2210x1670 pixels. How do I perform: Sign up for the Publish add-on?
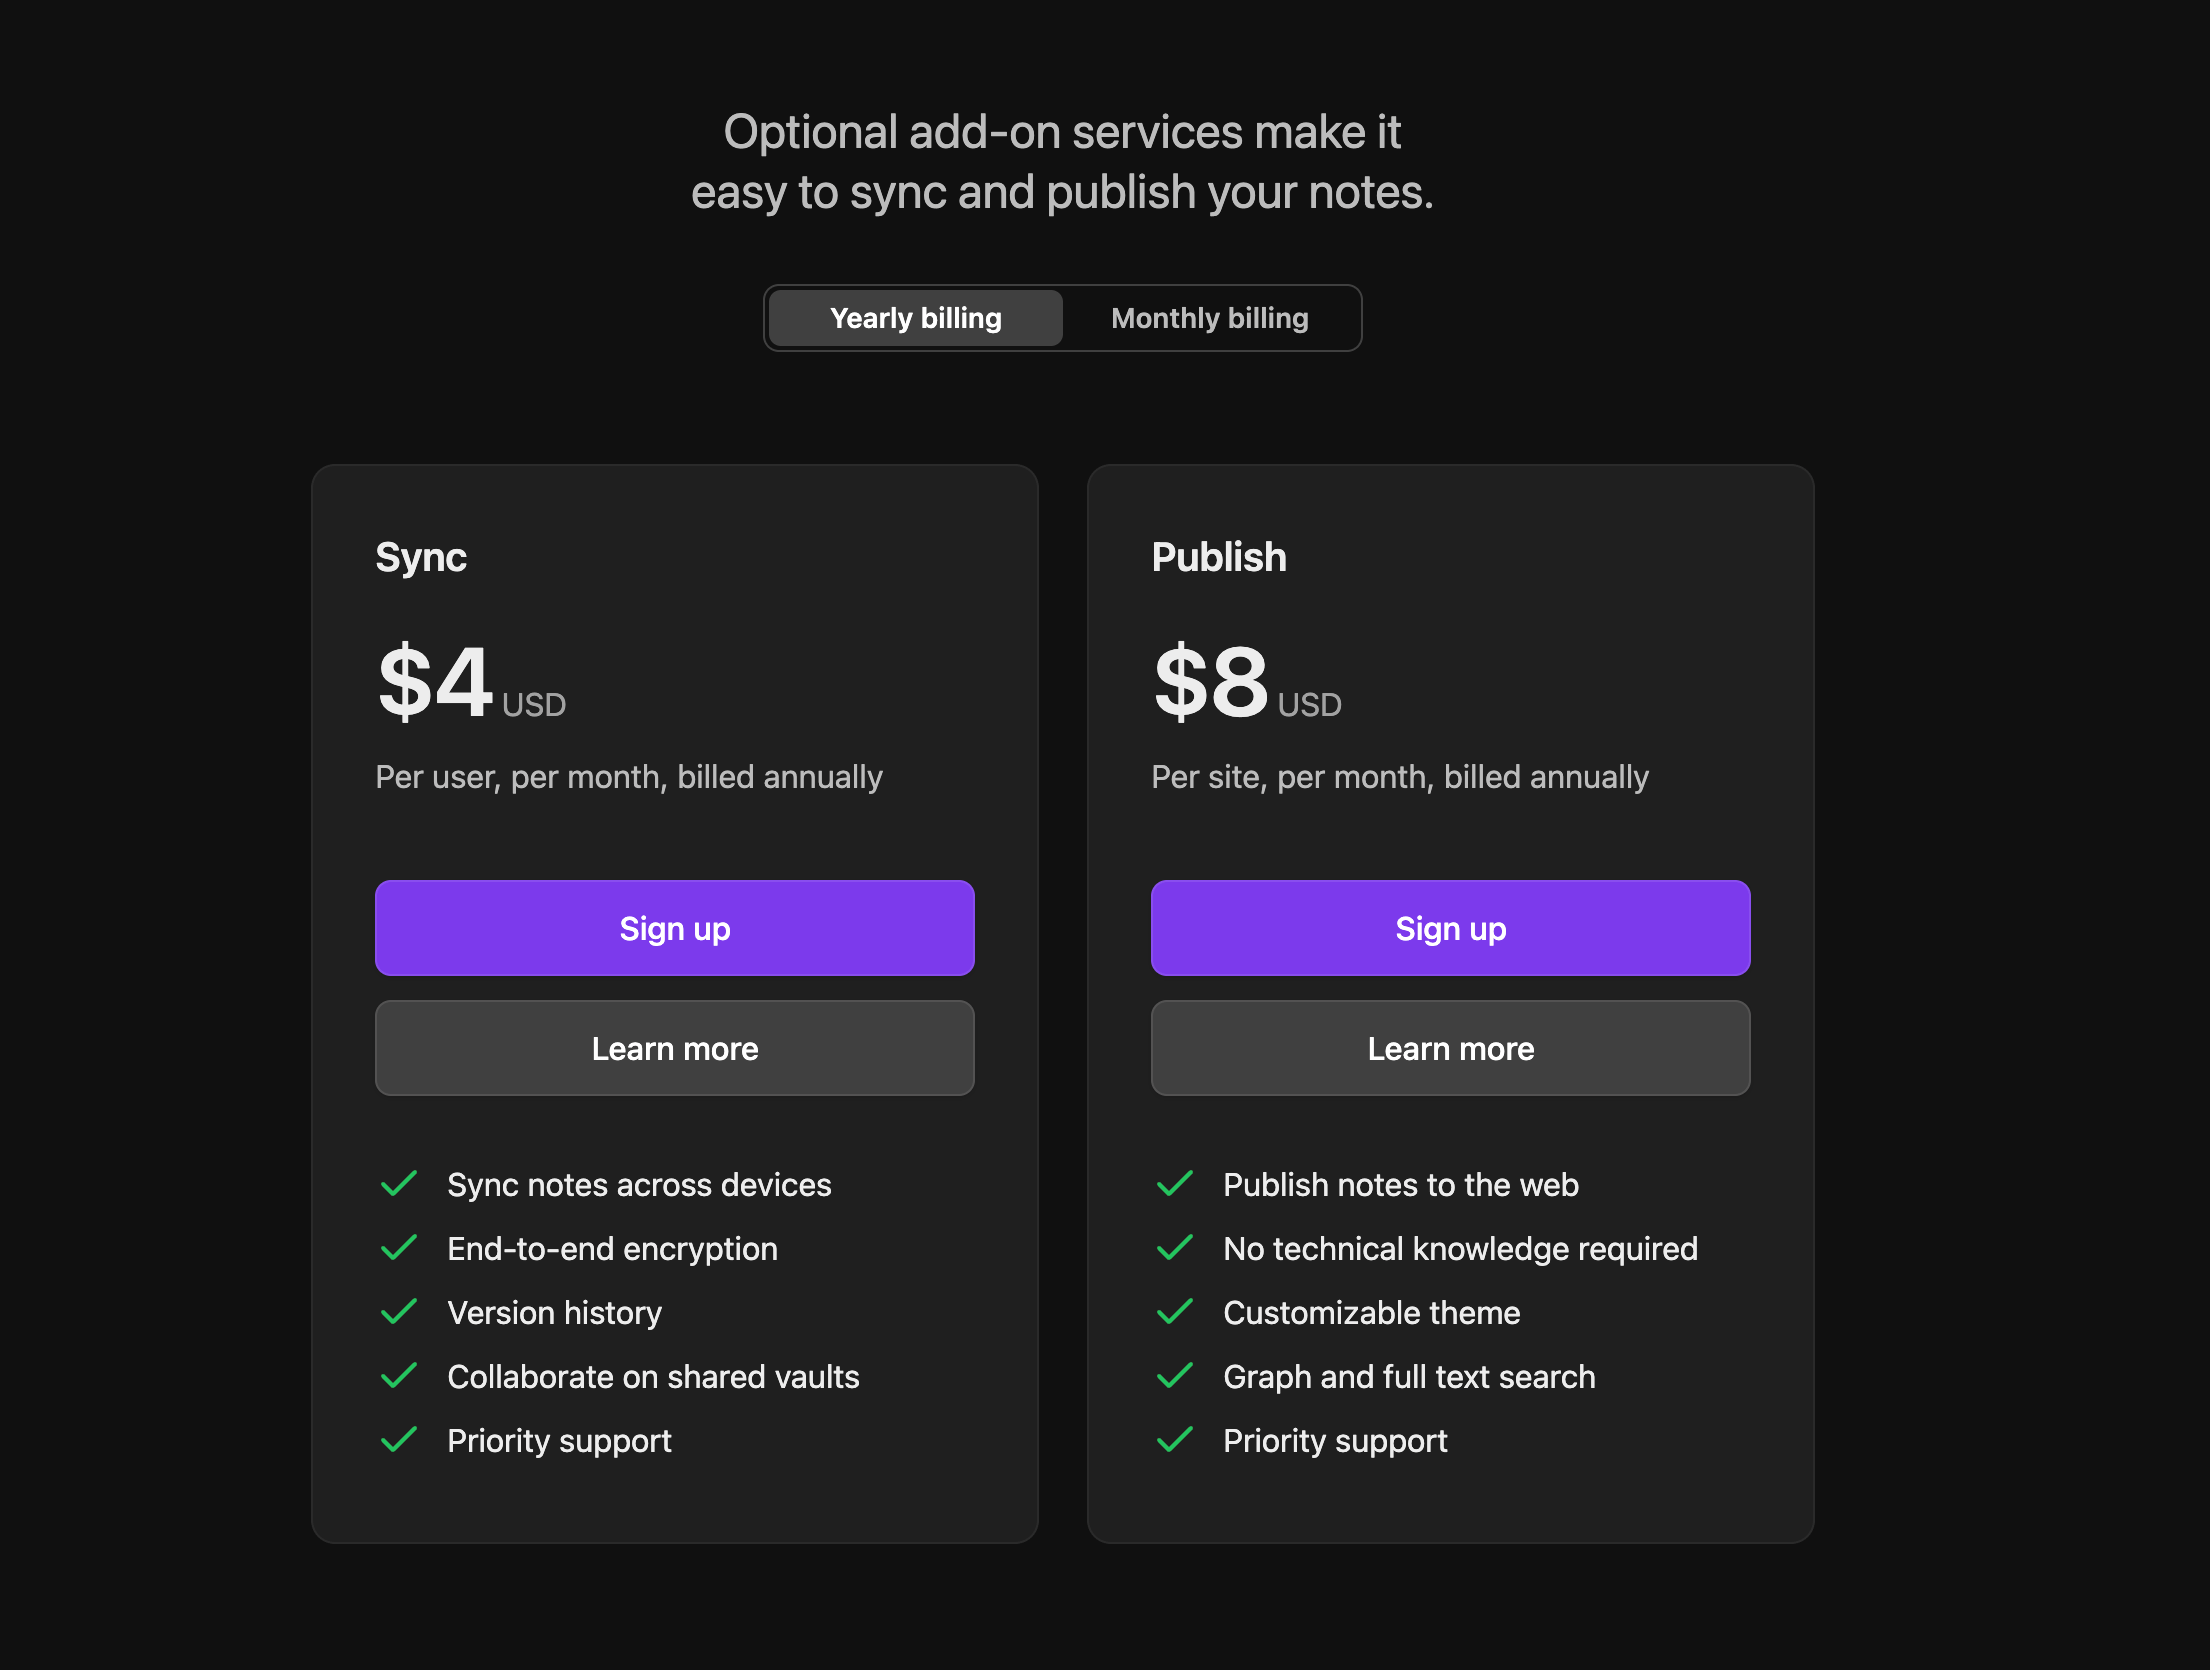pyautogui.click(x=1450, y=928)
